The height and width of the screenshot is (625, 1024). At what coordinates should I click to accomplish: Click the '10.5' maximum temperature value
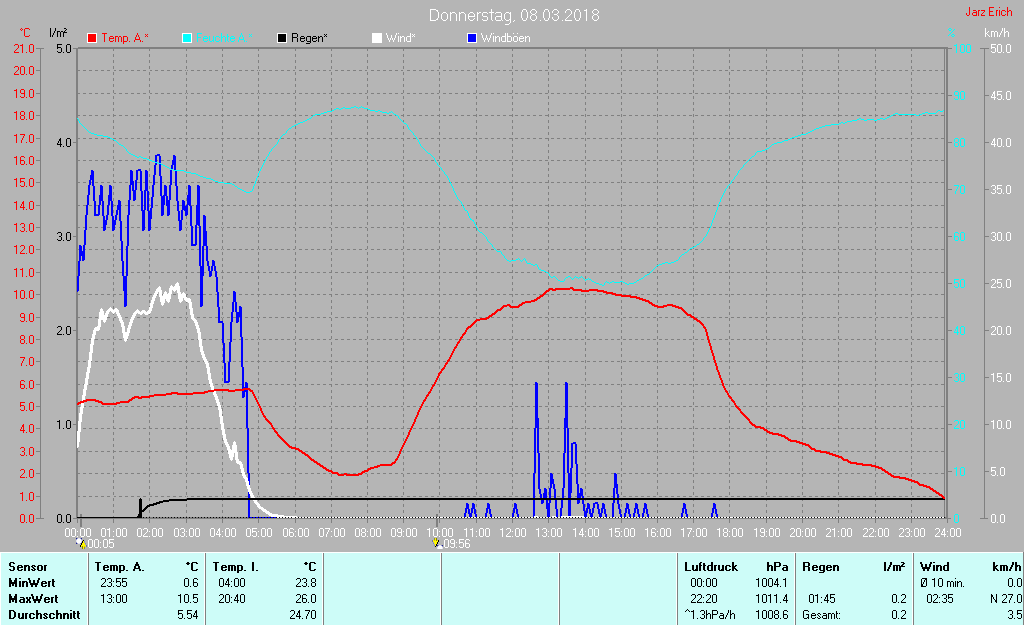click(187, 598)
